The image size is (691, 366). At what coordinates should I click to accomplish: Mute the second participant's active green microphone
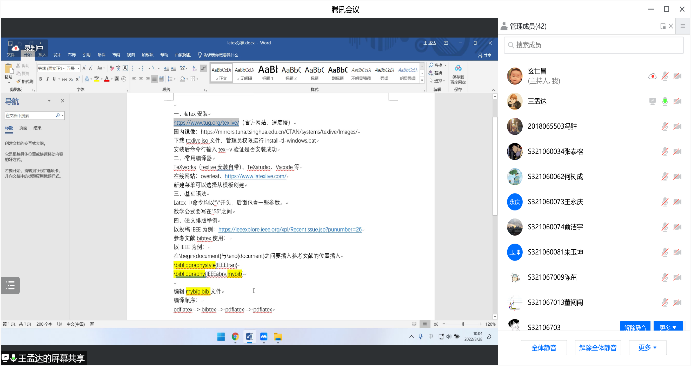point(665,101)
